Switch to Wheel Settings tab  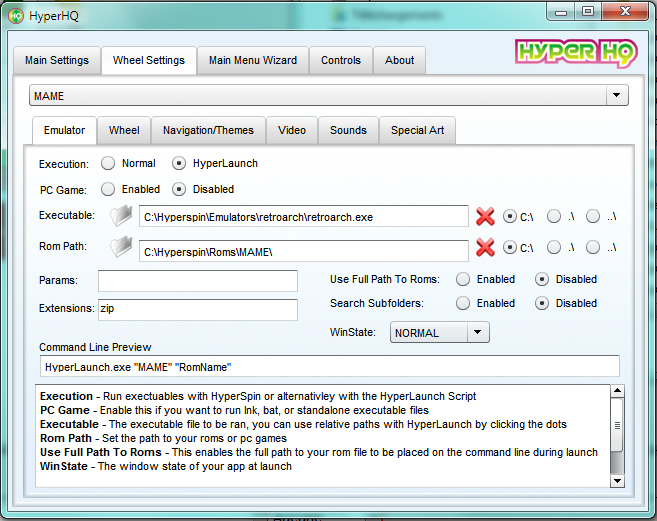pyautogui.click(x=149, y=60)
